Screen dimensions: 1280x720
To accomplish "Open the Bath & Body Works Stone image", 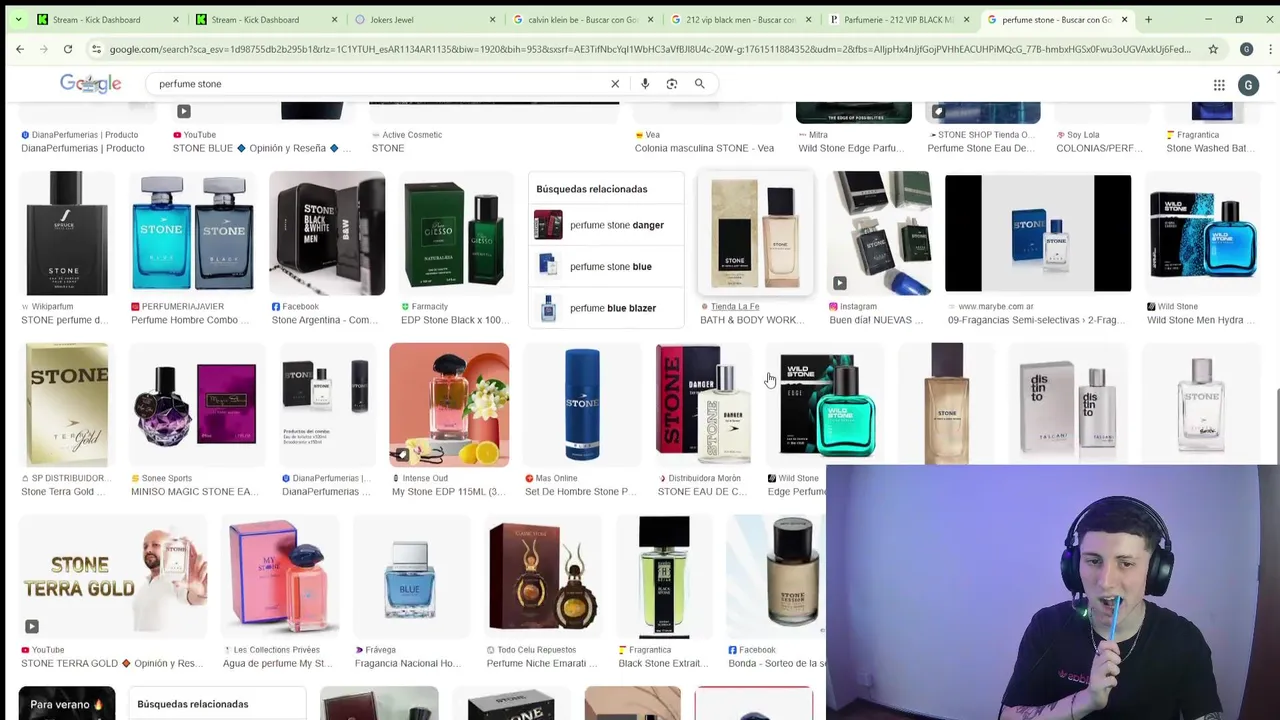I will [x=755, y=233].
